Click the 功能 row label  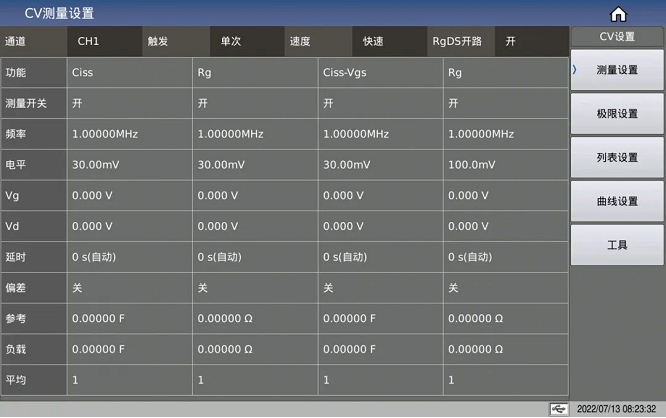(x=34, y=73)
